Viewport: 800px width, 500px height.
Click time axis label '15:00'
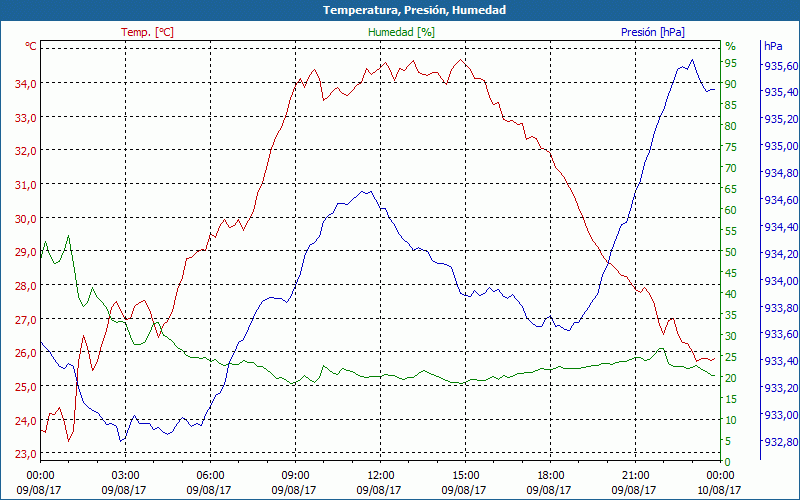465,476
